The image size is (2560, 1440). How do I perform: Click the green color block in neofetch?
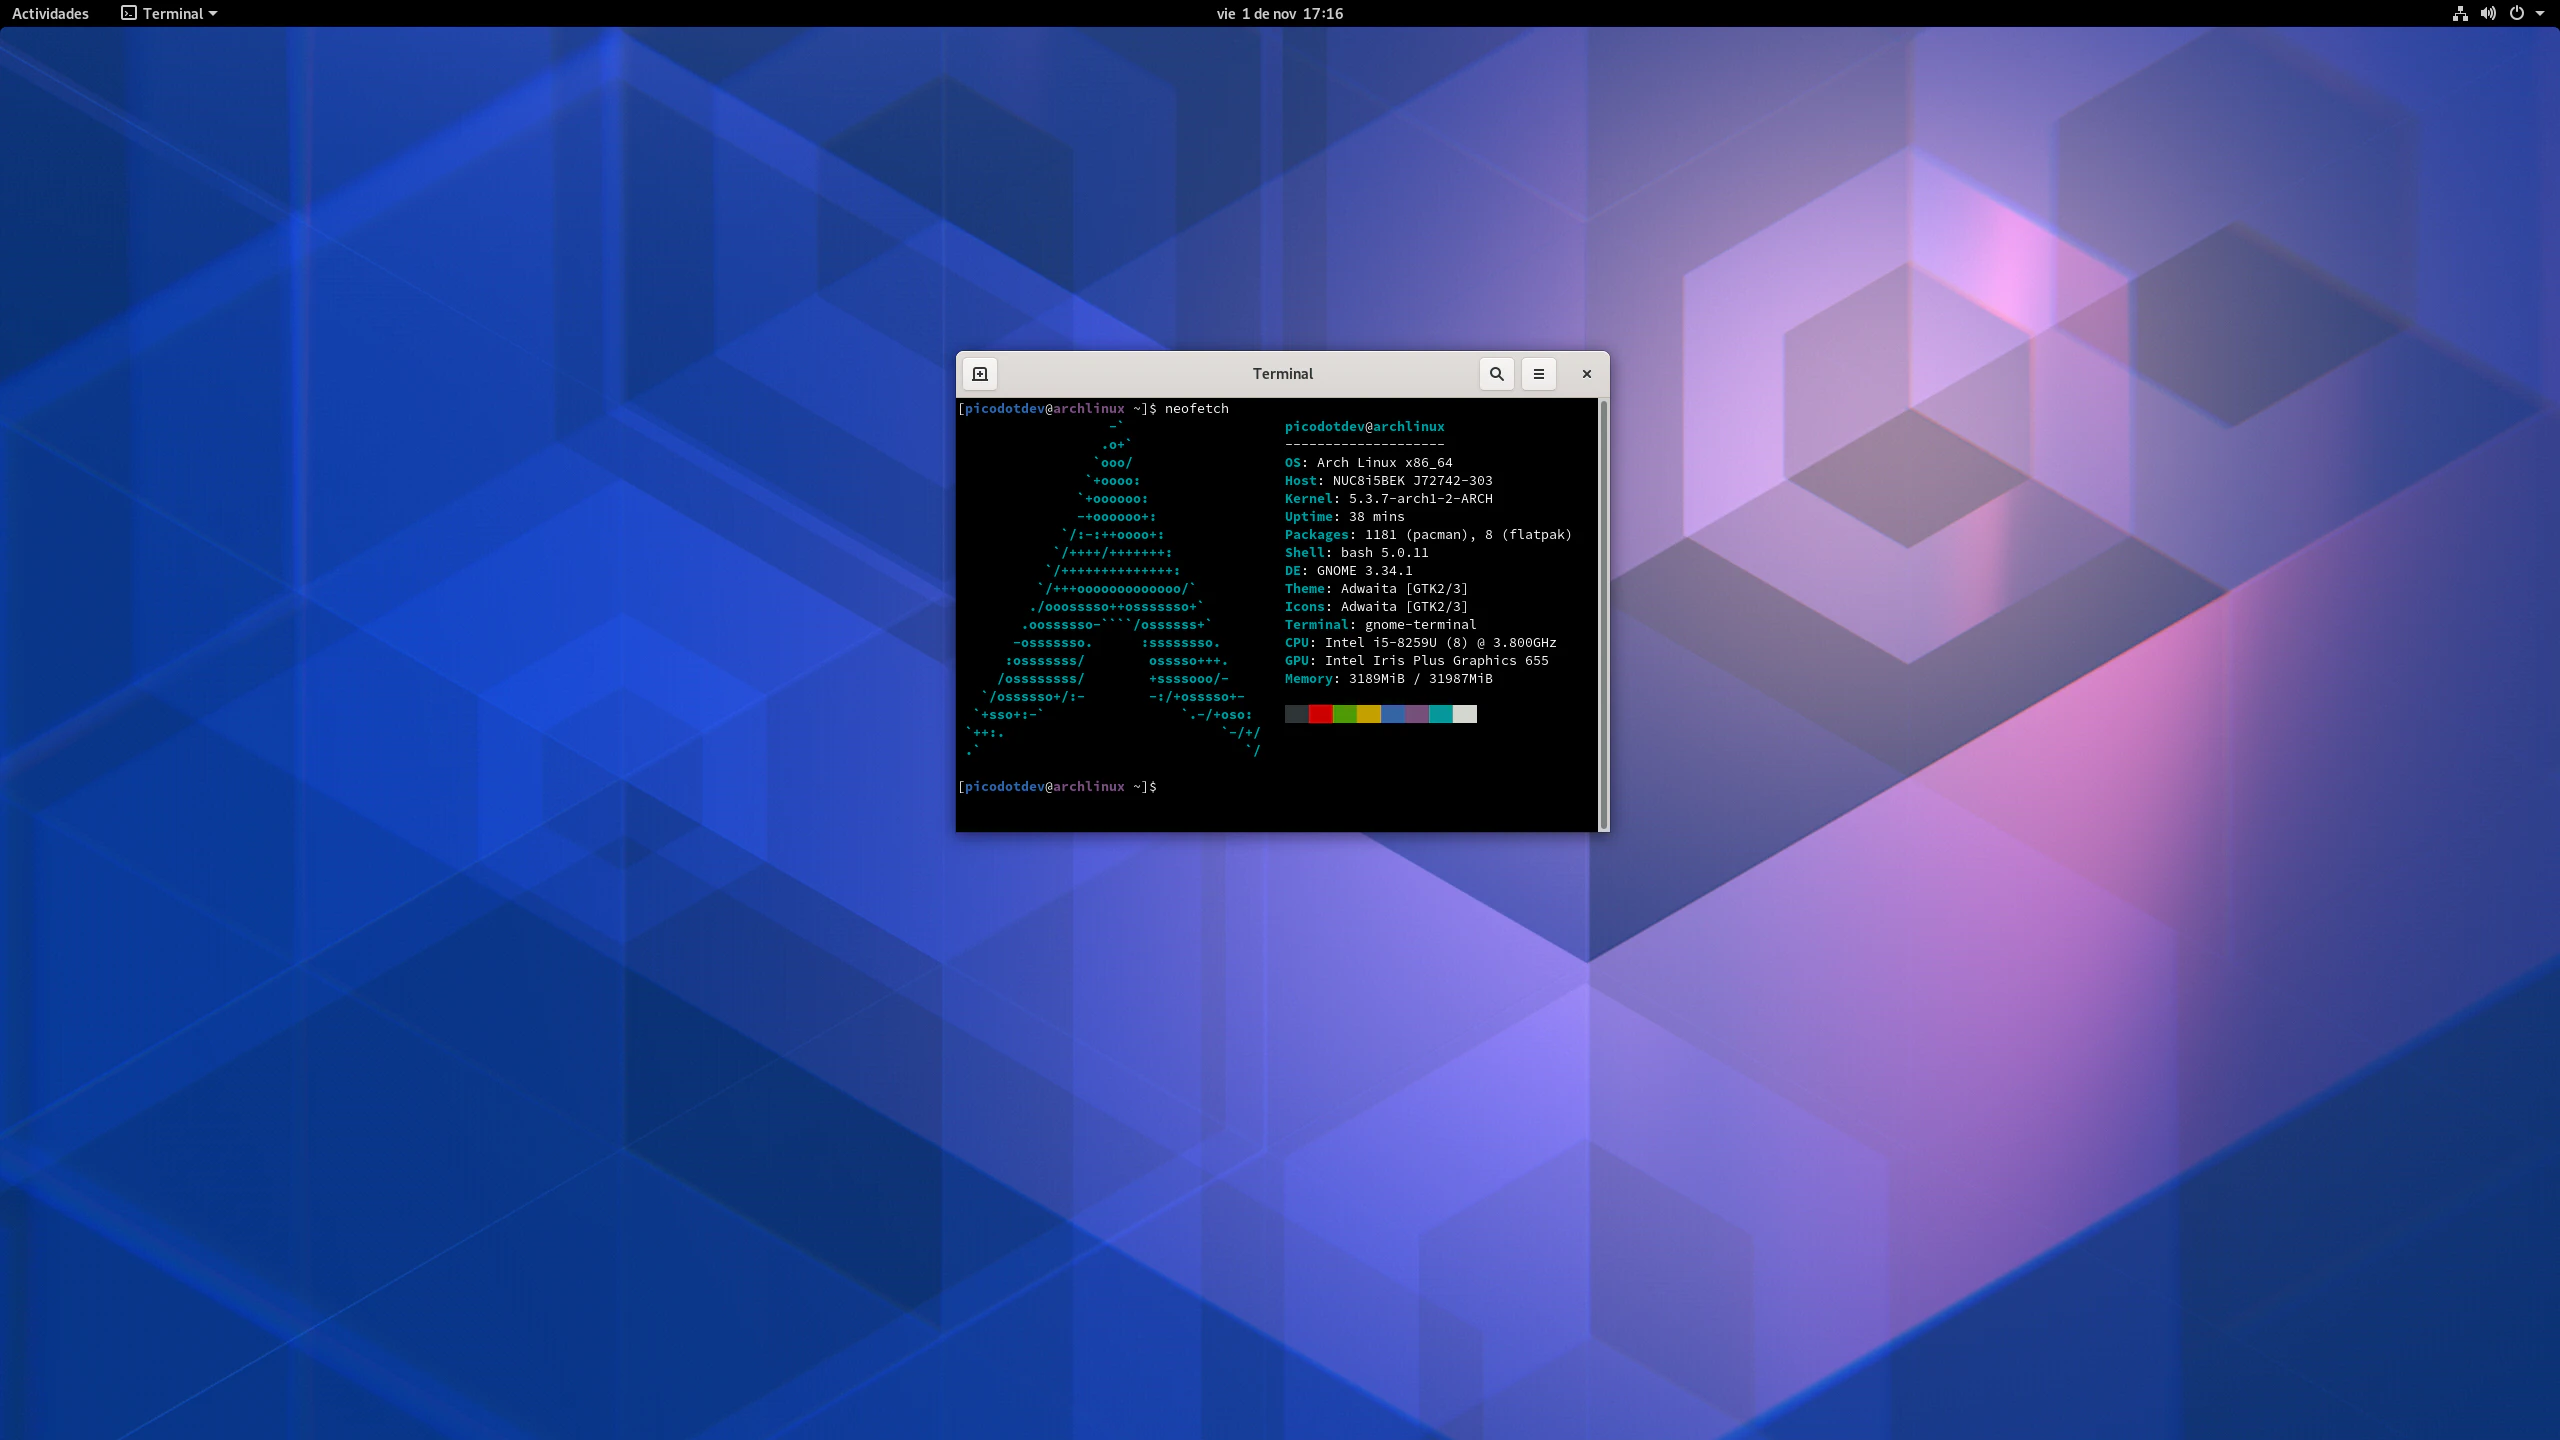tap(1344, 714)
